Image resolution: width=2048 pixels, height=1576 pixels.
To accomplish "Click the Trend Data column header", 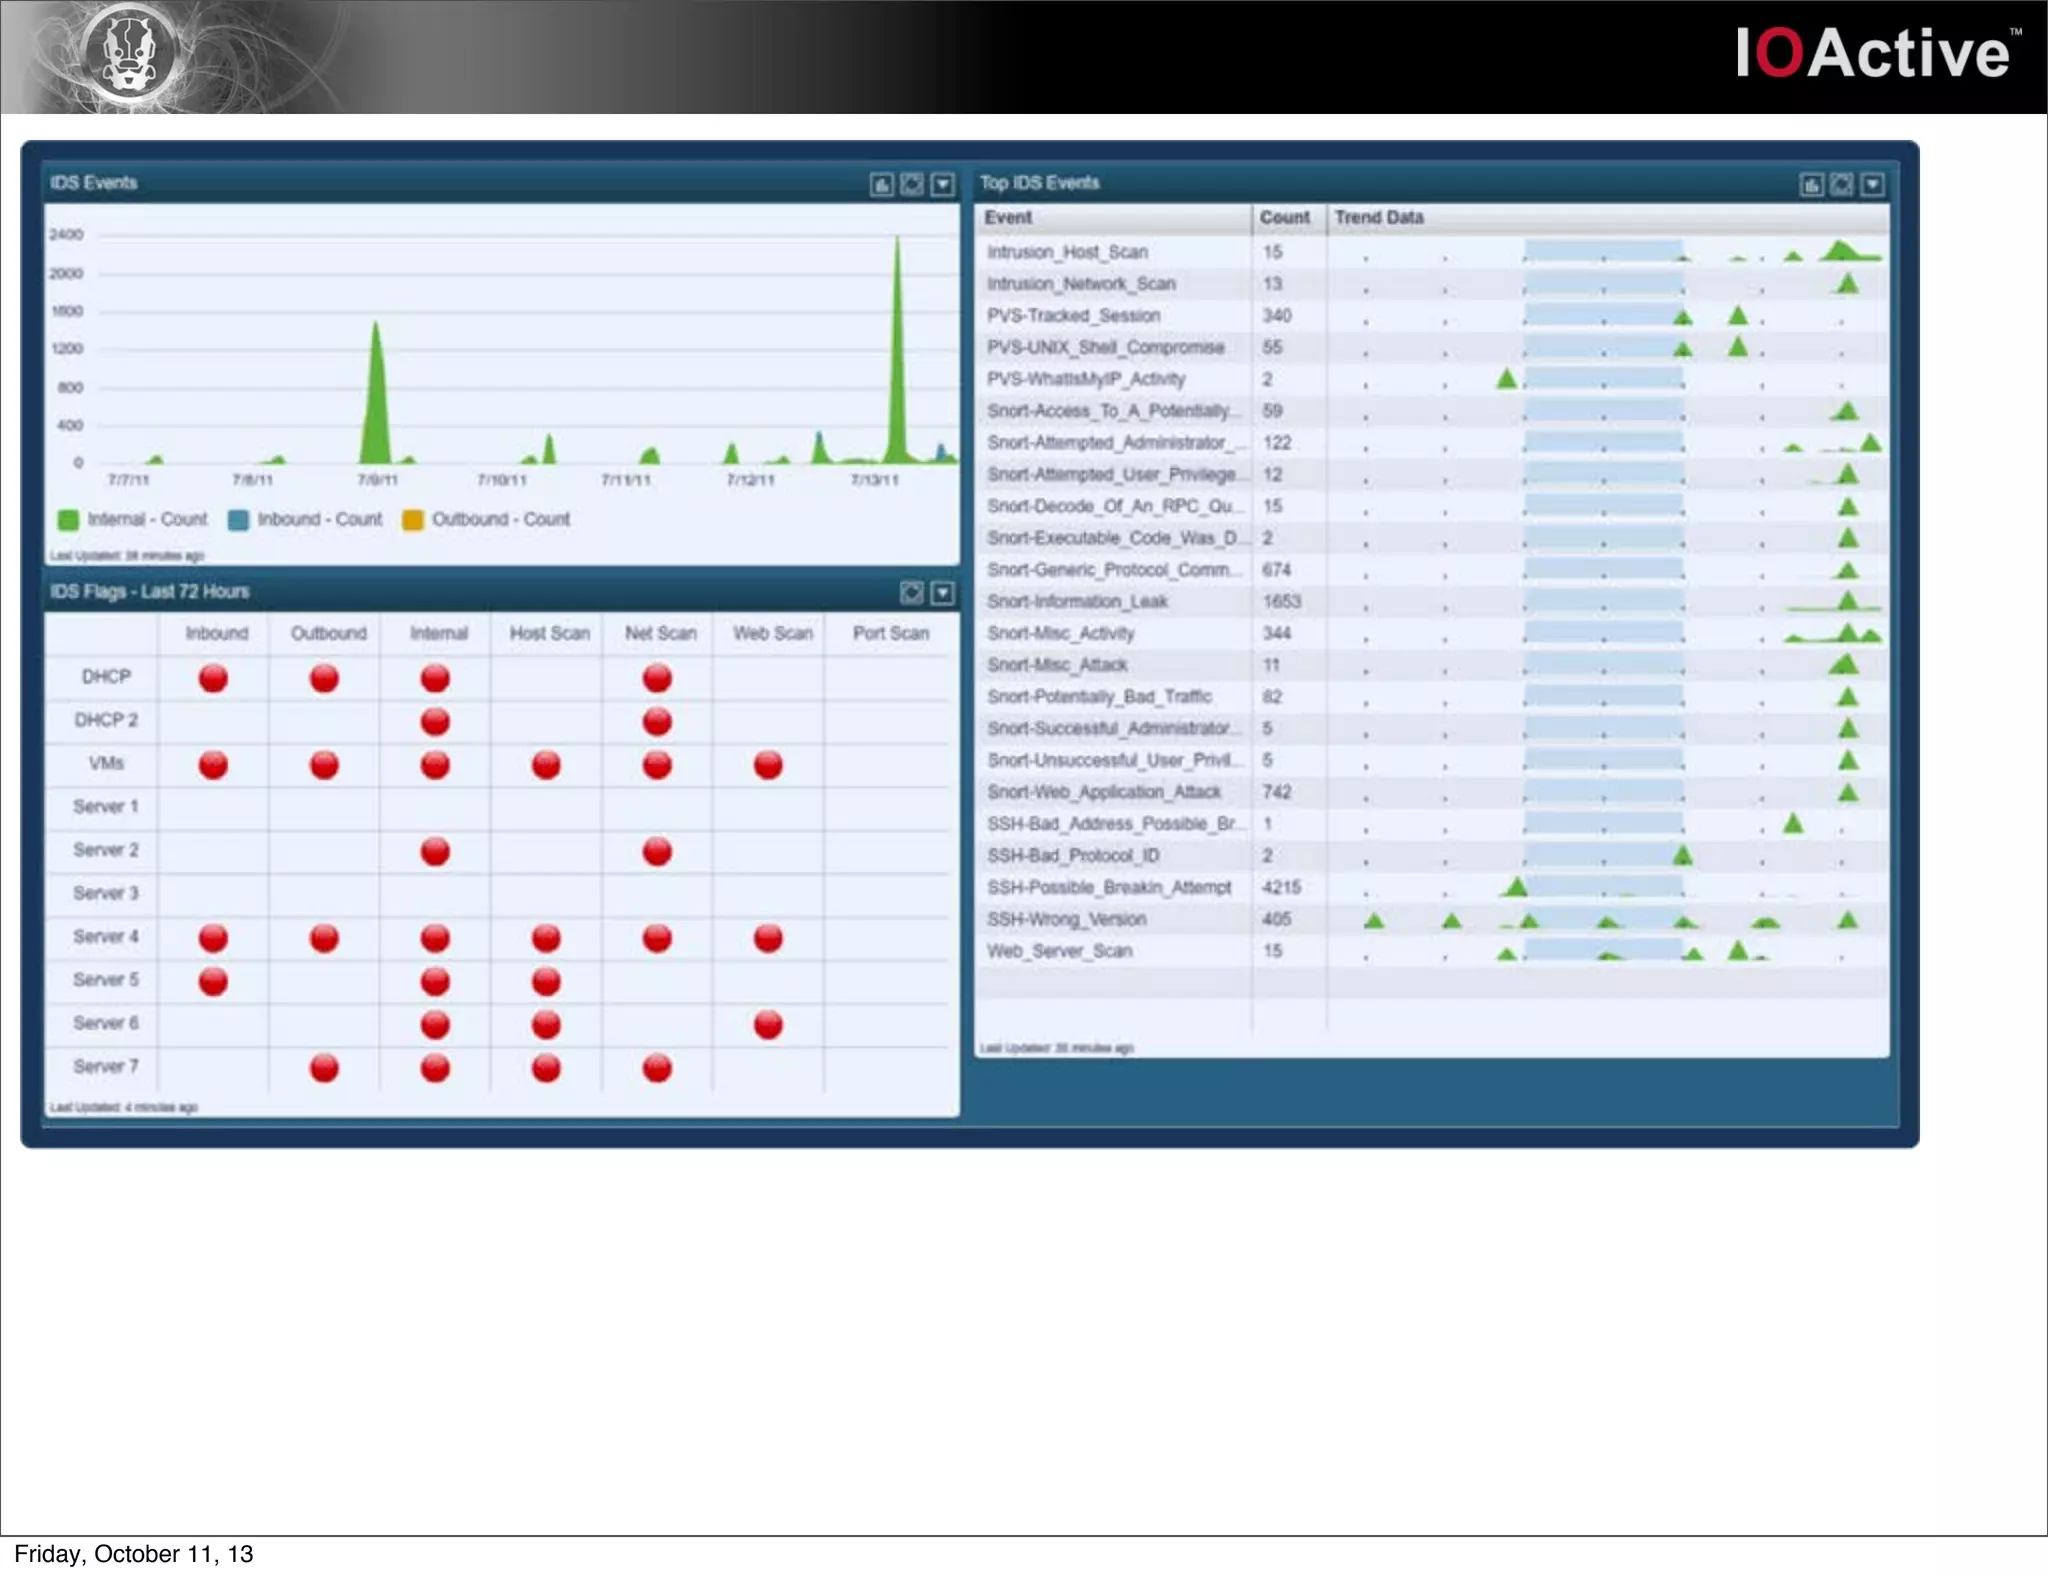I will (x=1379, y=218).
